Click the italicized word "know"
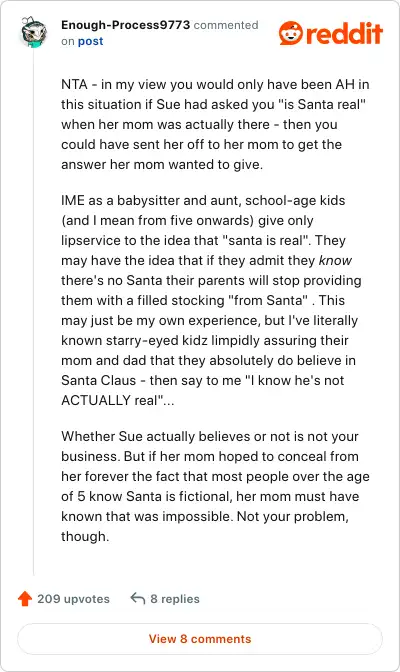The image size is (400, 672). click(x=335, y=260)
